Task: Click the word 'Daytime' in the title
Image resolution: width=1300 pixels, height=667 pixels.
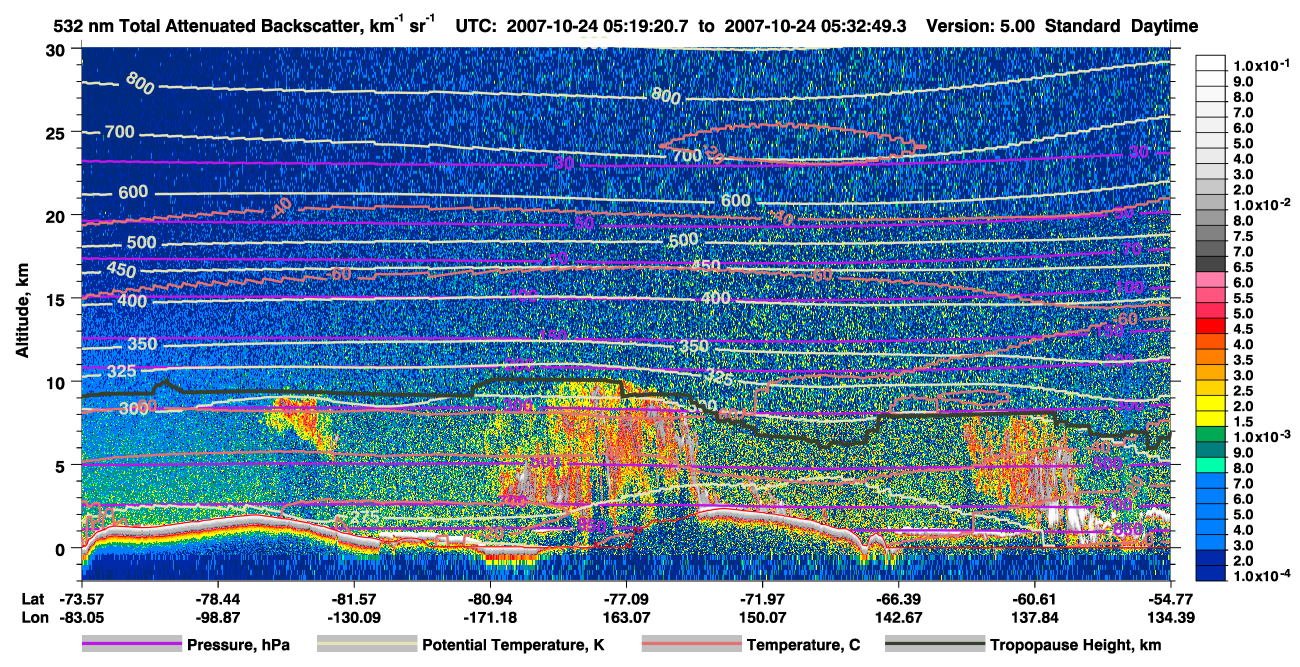Action: pyautogui.click(x=1166, y=27)
